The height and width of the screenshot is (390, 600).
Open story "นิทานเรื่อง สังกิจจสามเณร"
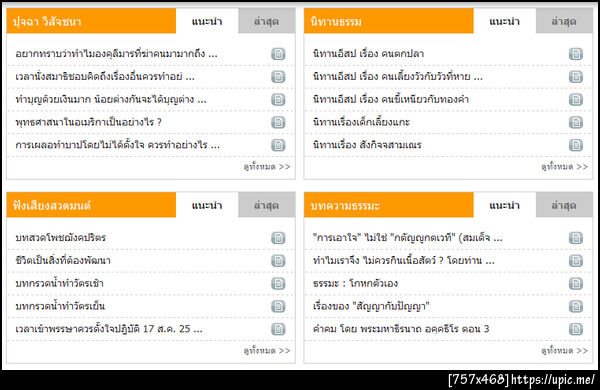[367, 145]
